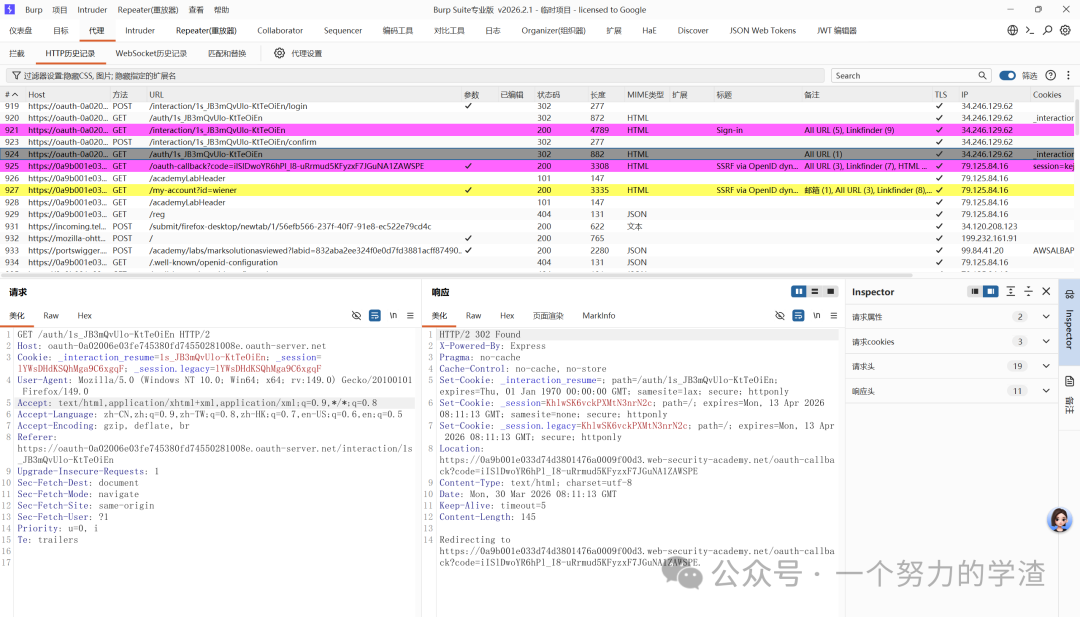Viewport: 1080px width, 617px height.
Task: Switch to the Intruder tab
Action: [140, 30]
